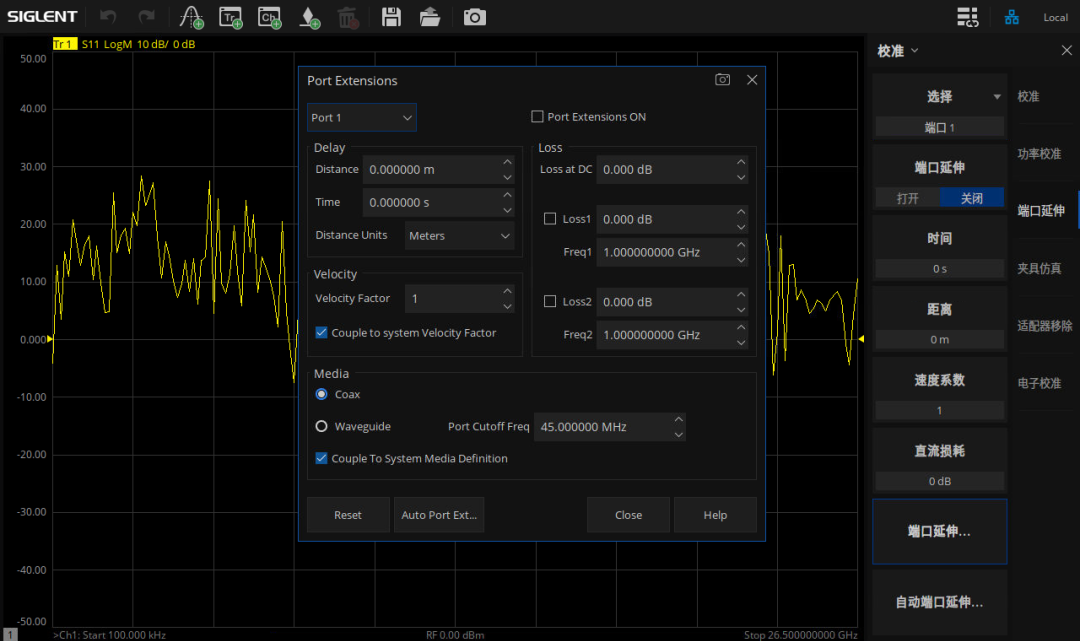Open file using the folder icon

click(x=430, y=17)
